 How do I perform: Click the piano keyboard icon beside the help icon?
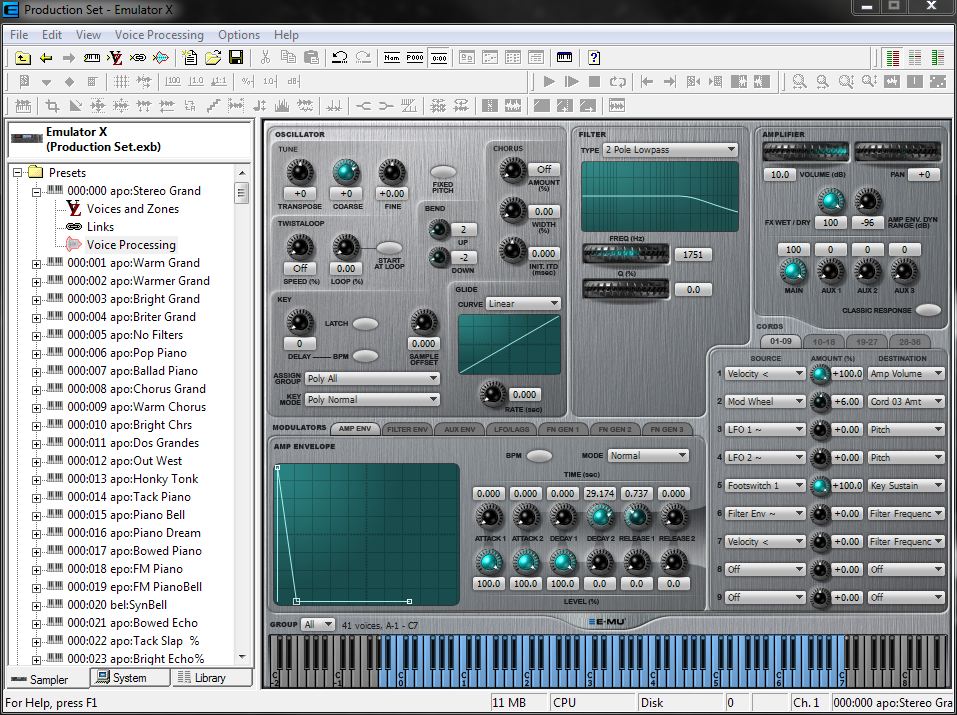point(565,58)
